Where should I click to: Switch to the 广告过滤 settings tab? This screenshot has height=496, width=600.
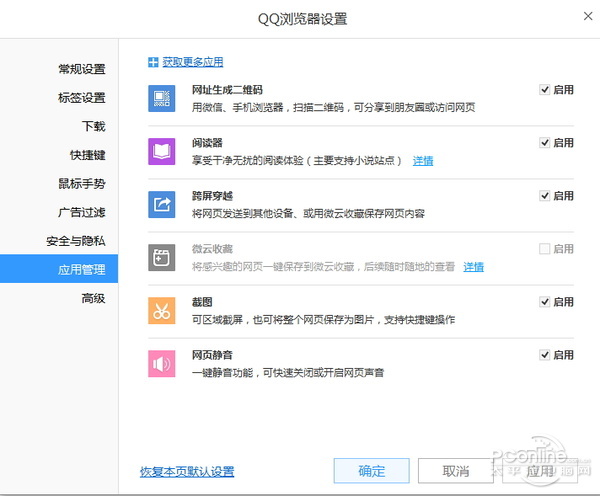tap(81, 212)
